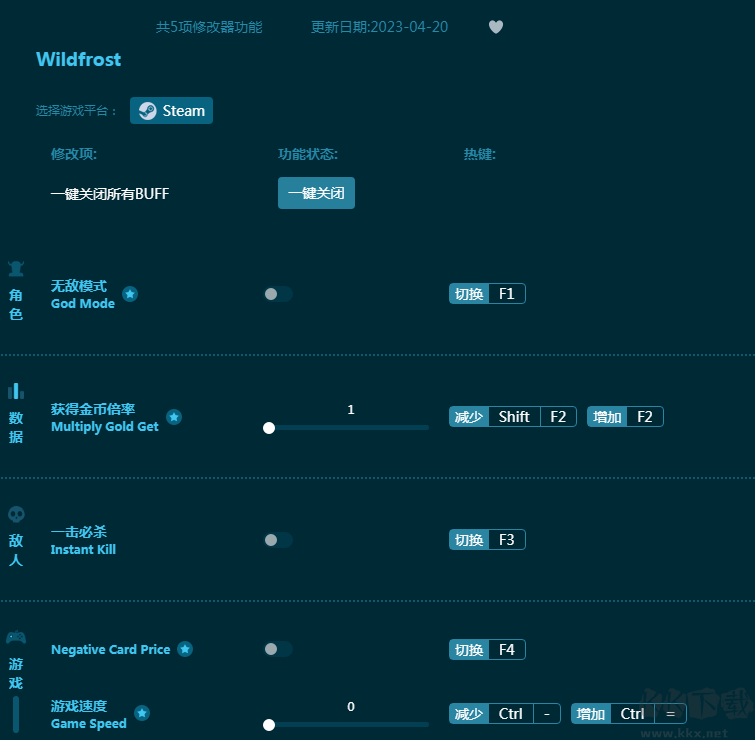755x740 pixels.
Task: Click the 敌人 skull category icon
Action: coord(16,514)
